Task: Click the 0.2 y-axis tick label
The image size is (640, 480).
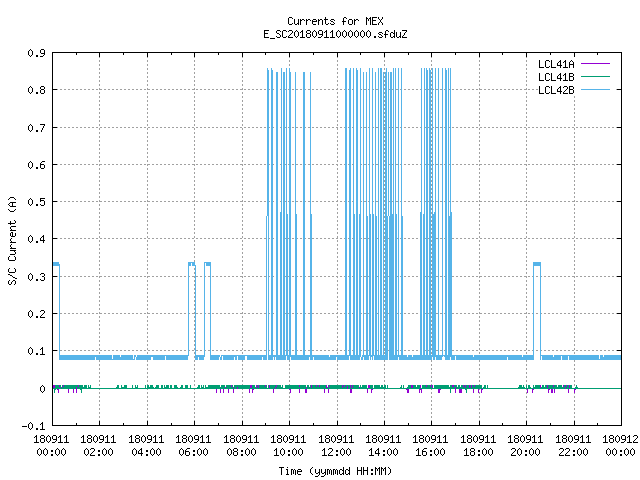Action: tap(36, 314)
